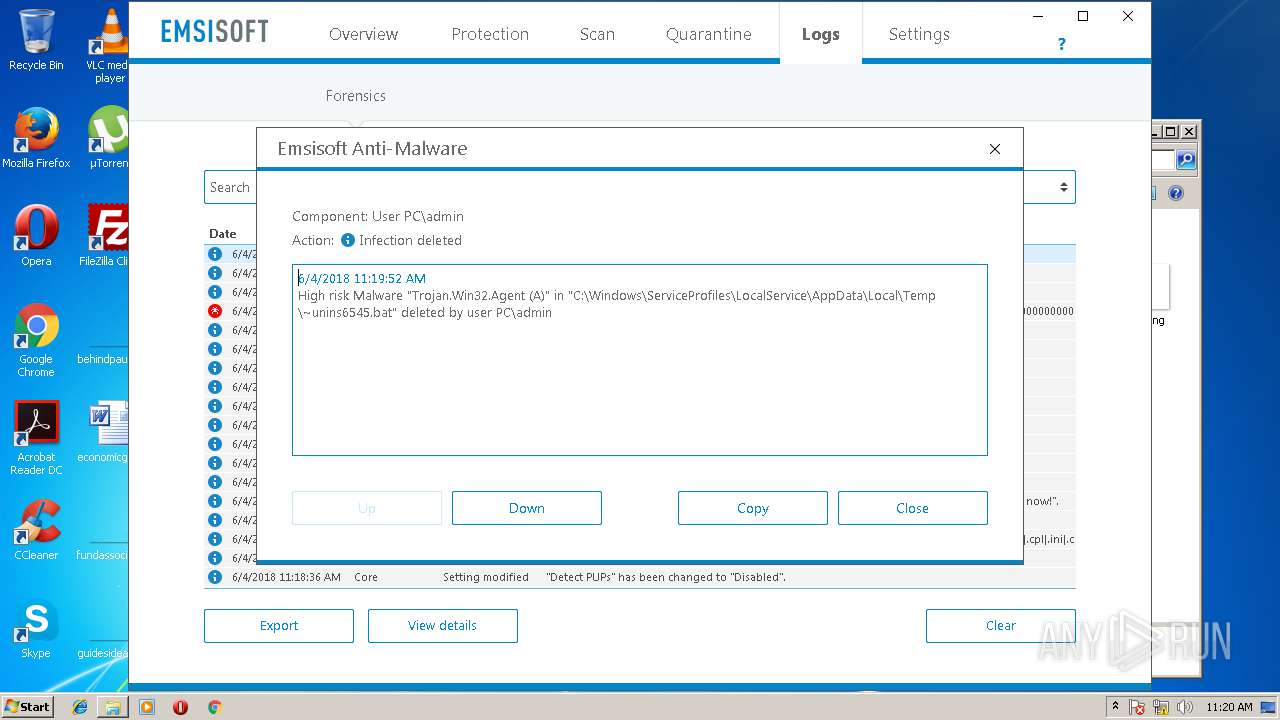This screenshot has height=720, width=1280.
Task: Open the log filter dropdown arrows
Action: [1064, 187]
